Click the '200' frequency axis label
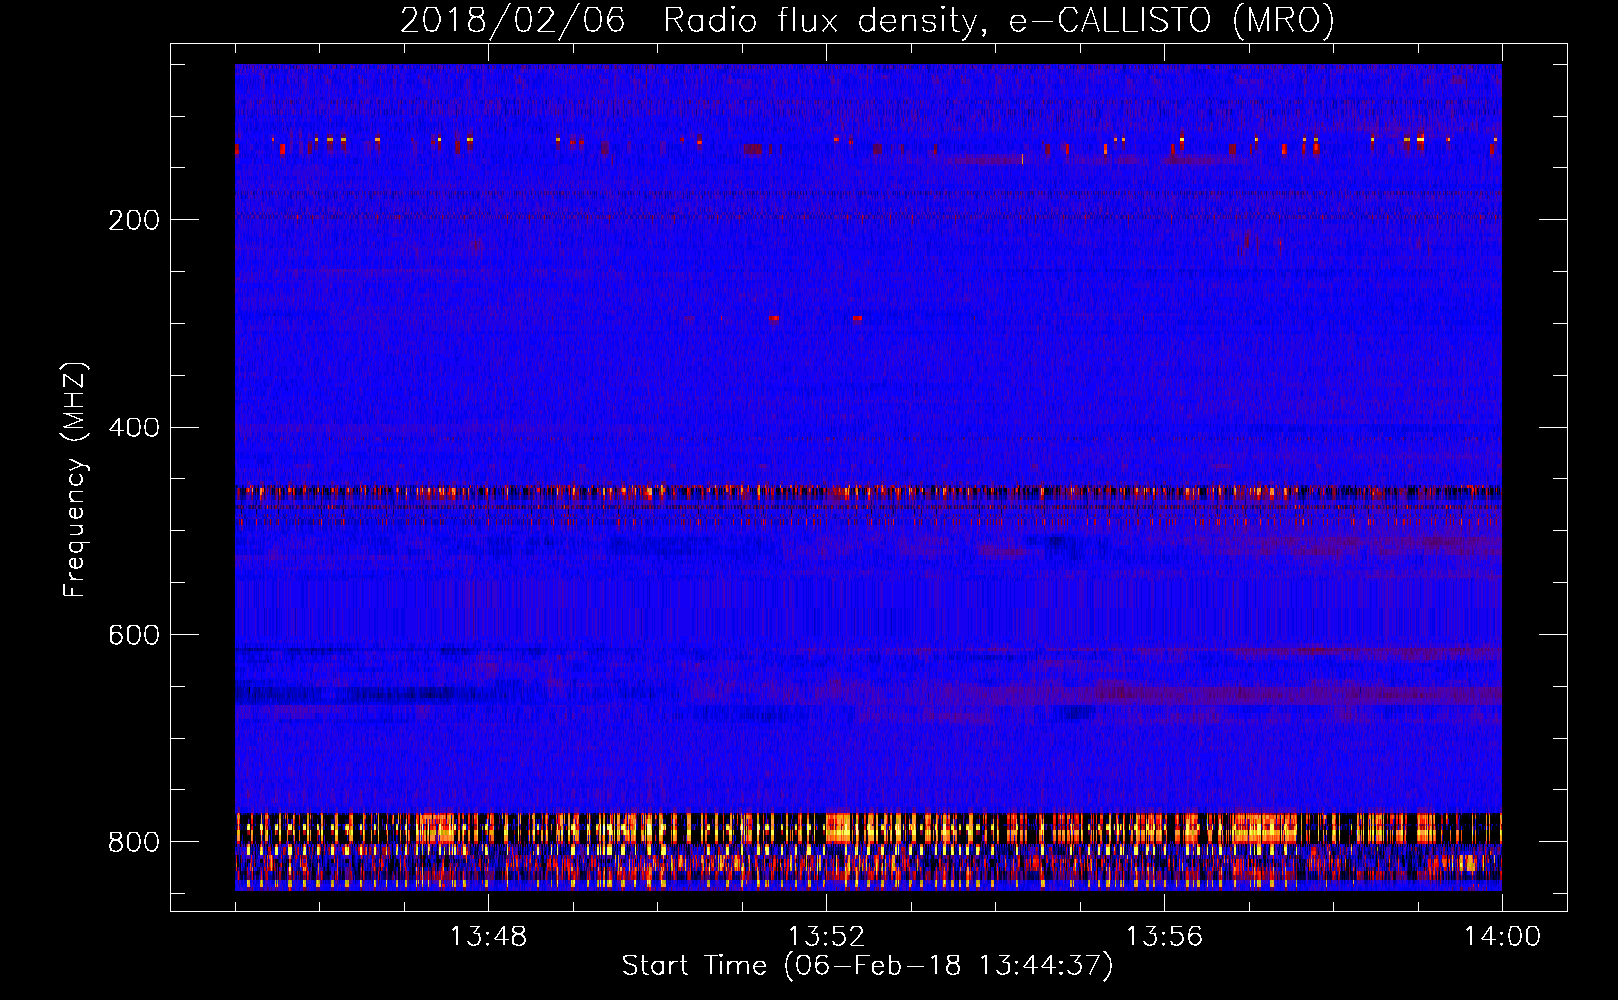1618x1000 pixels. [134, 220]
